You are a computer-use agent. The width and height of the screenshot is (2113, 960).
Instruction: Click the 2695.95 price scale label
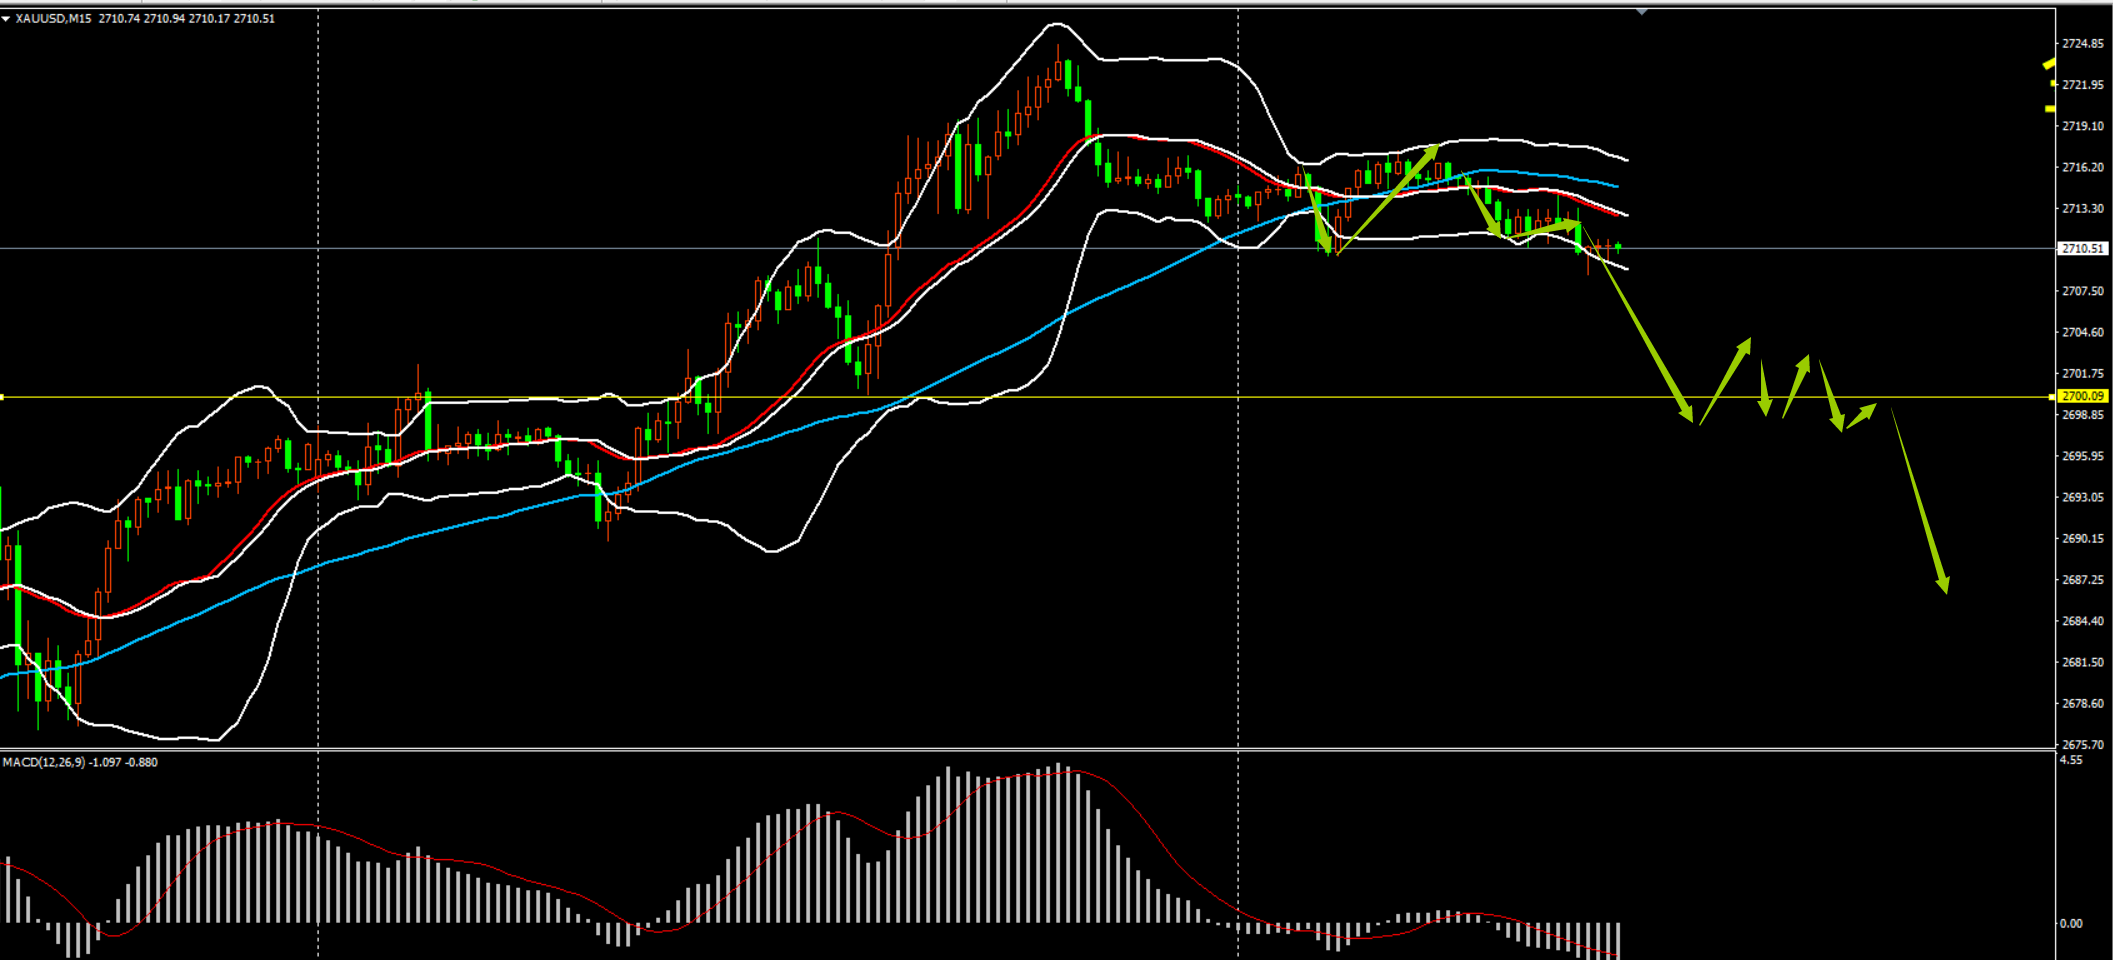click(x=2083, y=456)
